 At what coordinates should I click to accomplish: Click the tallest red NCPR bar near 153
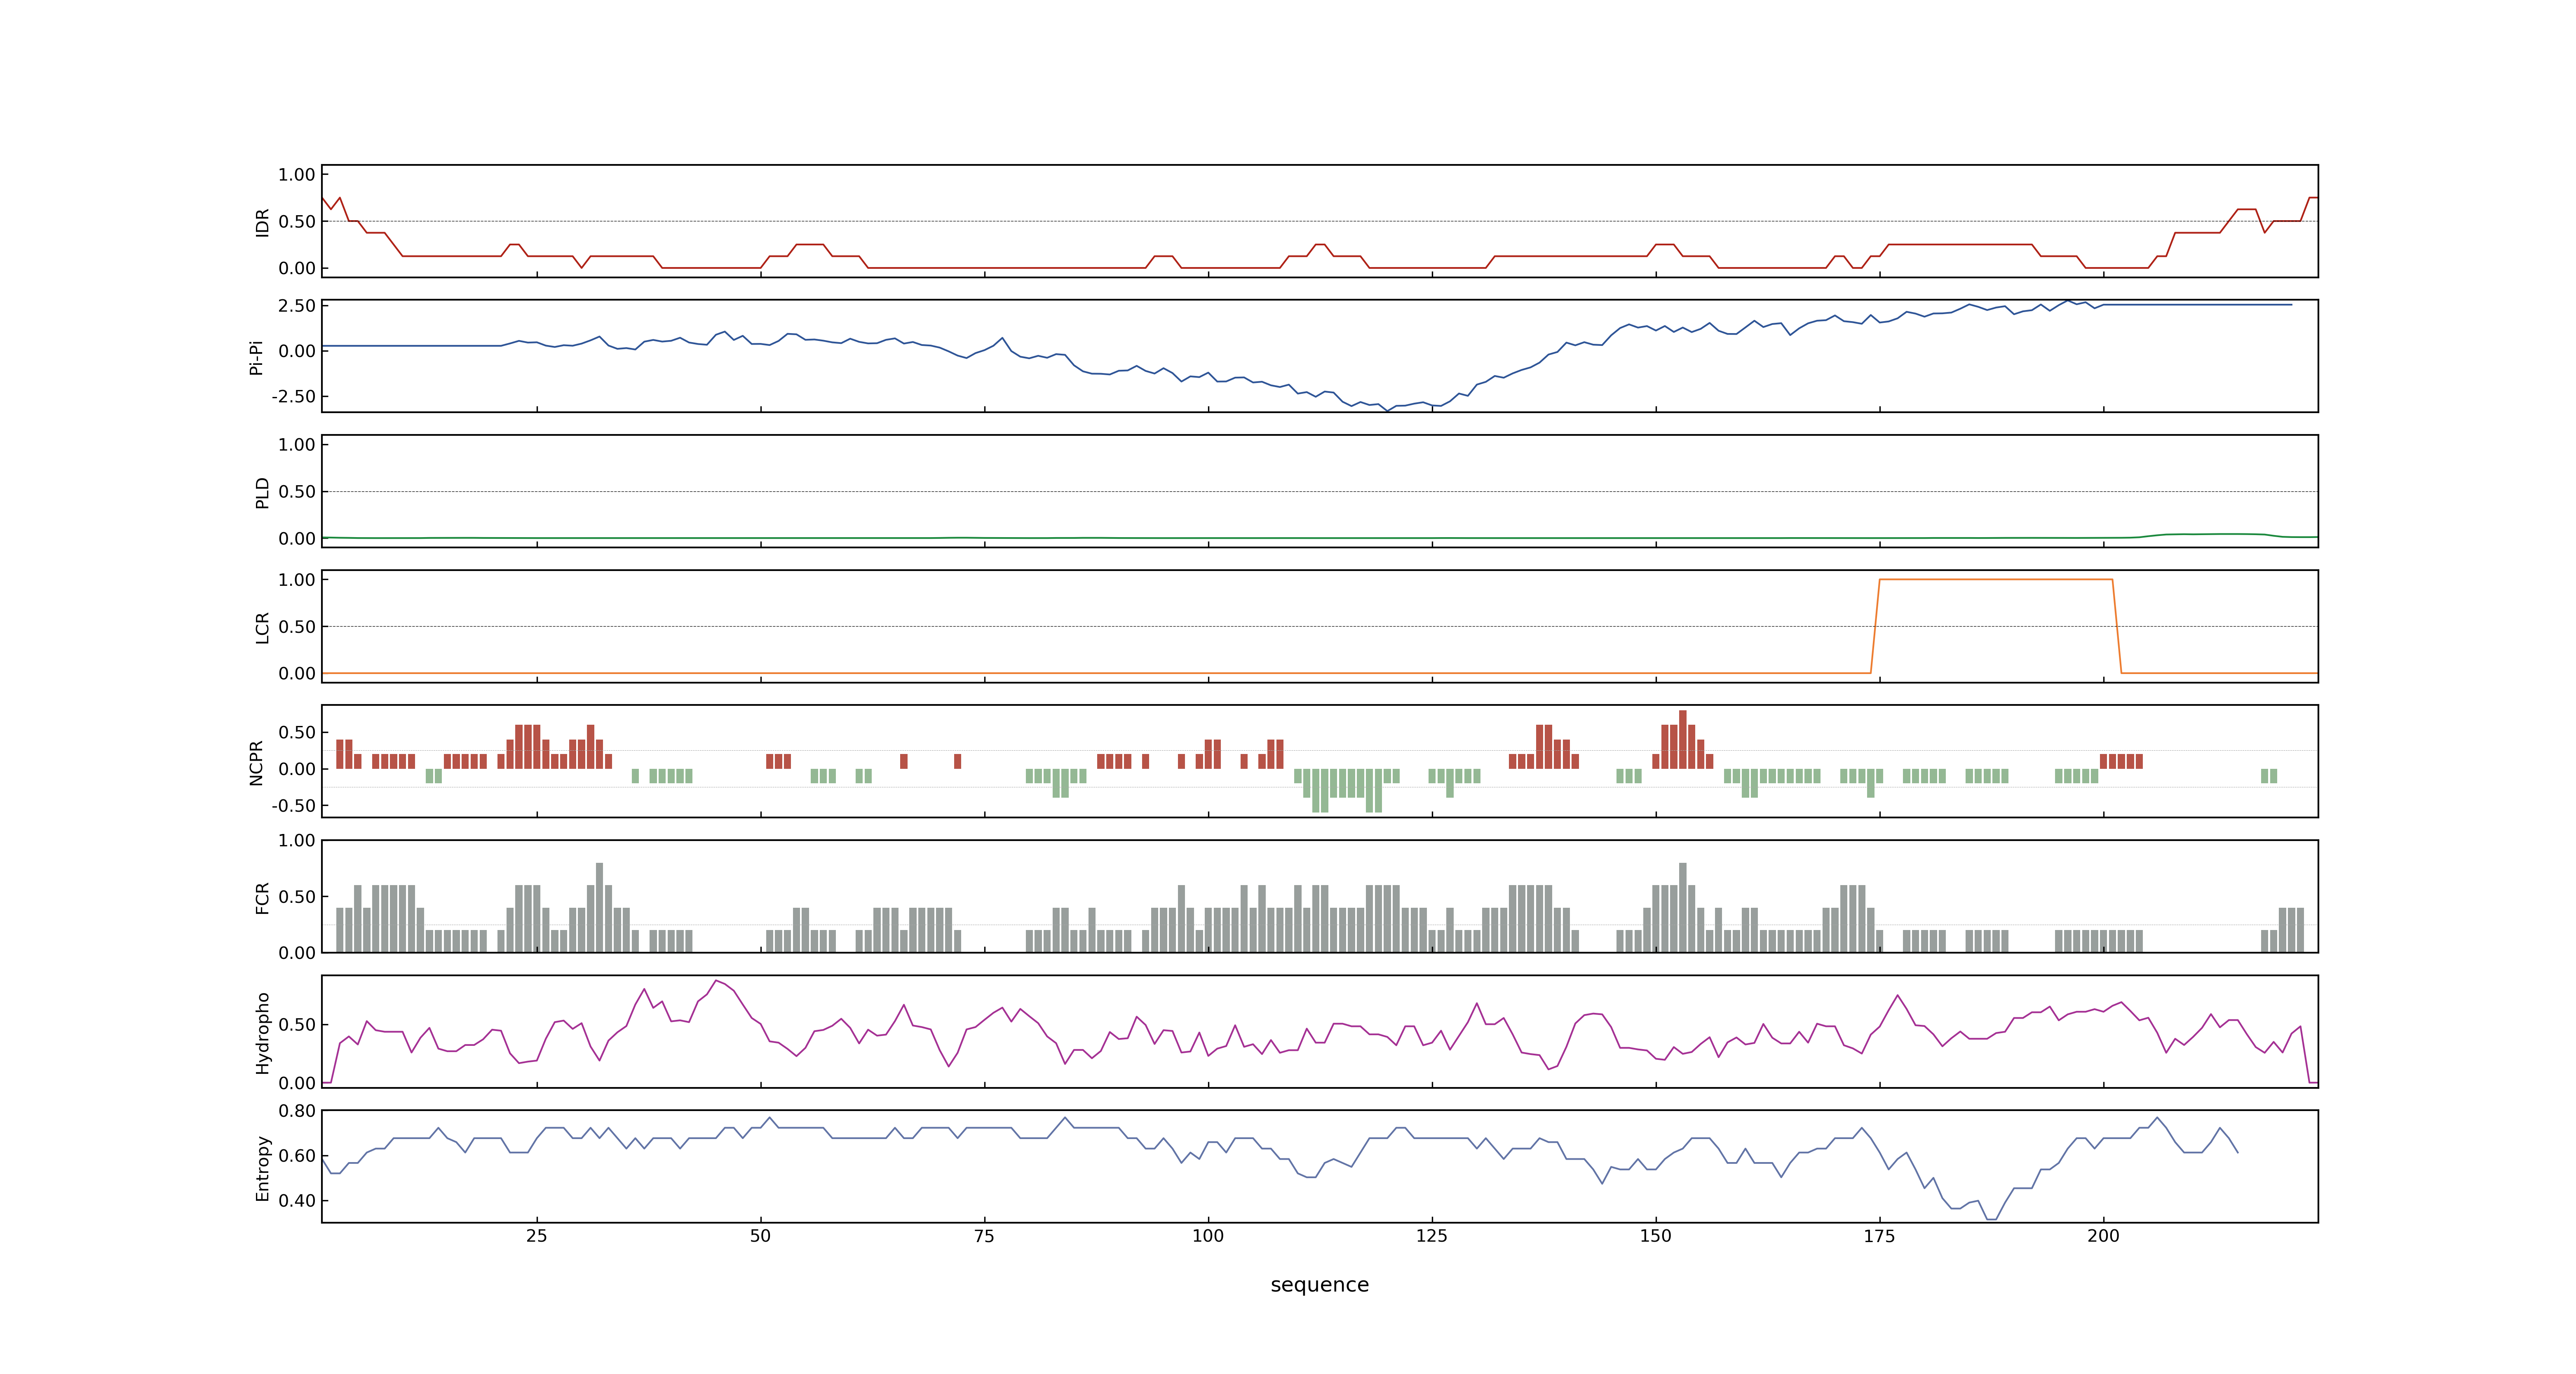(x=1683, y=739)
